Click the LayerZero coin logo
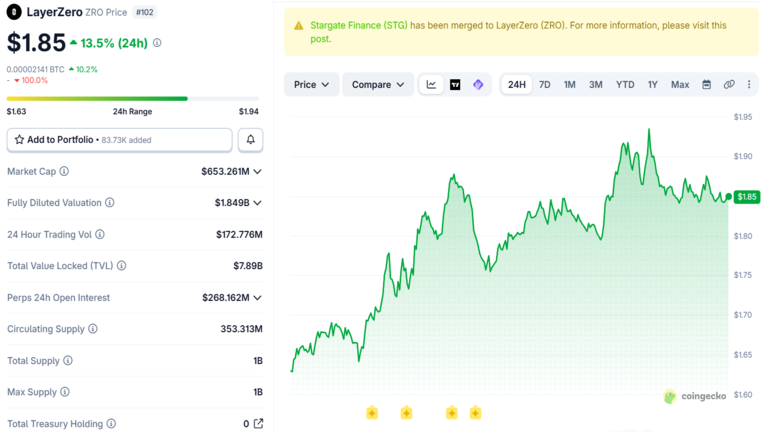The height and width of the screenshot is (432, 768). click(x=14, y=12)
